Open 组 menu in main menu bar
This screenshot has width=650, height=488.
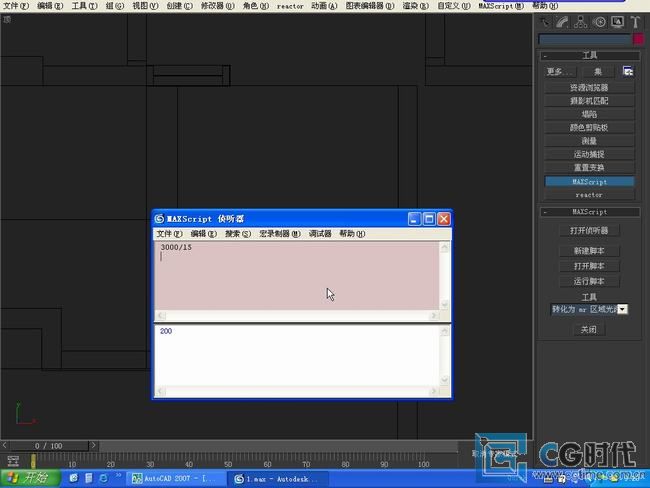[x=114, y=6]
